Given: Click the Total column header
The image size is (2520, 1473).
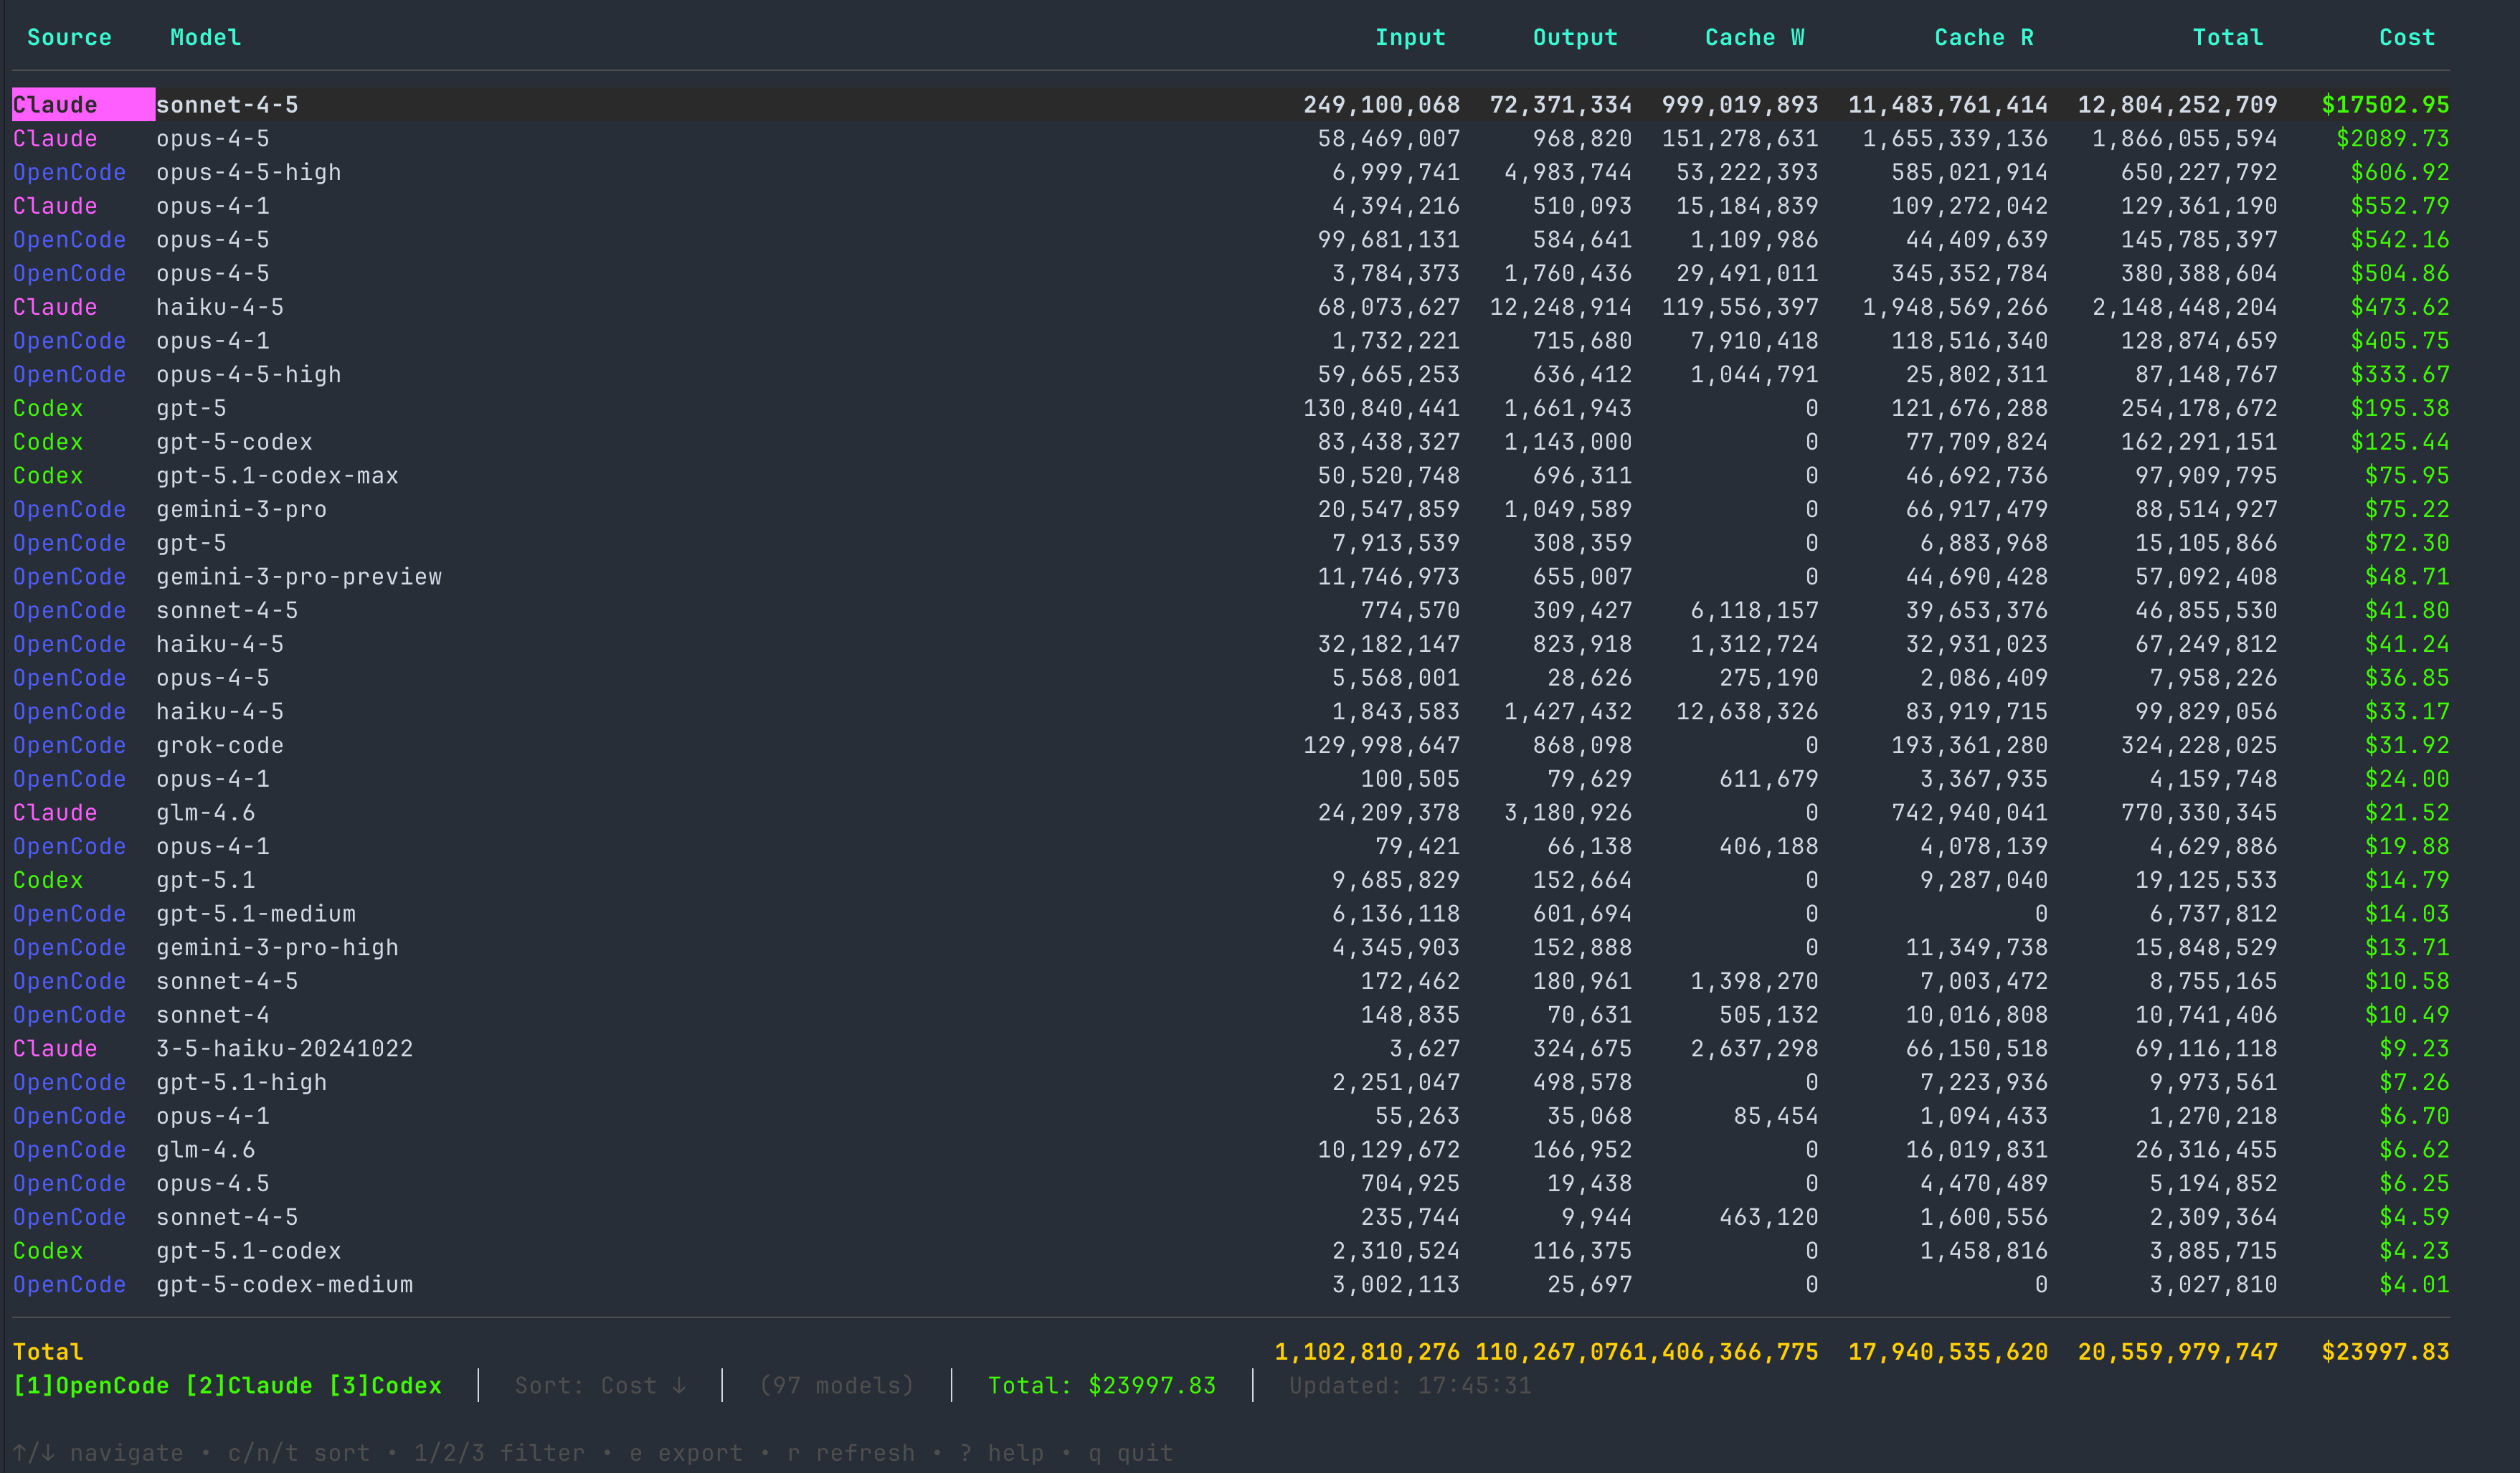Looking at the screenshot, I should pos(2227,38).
